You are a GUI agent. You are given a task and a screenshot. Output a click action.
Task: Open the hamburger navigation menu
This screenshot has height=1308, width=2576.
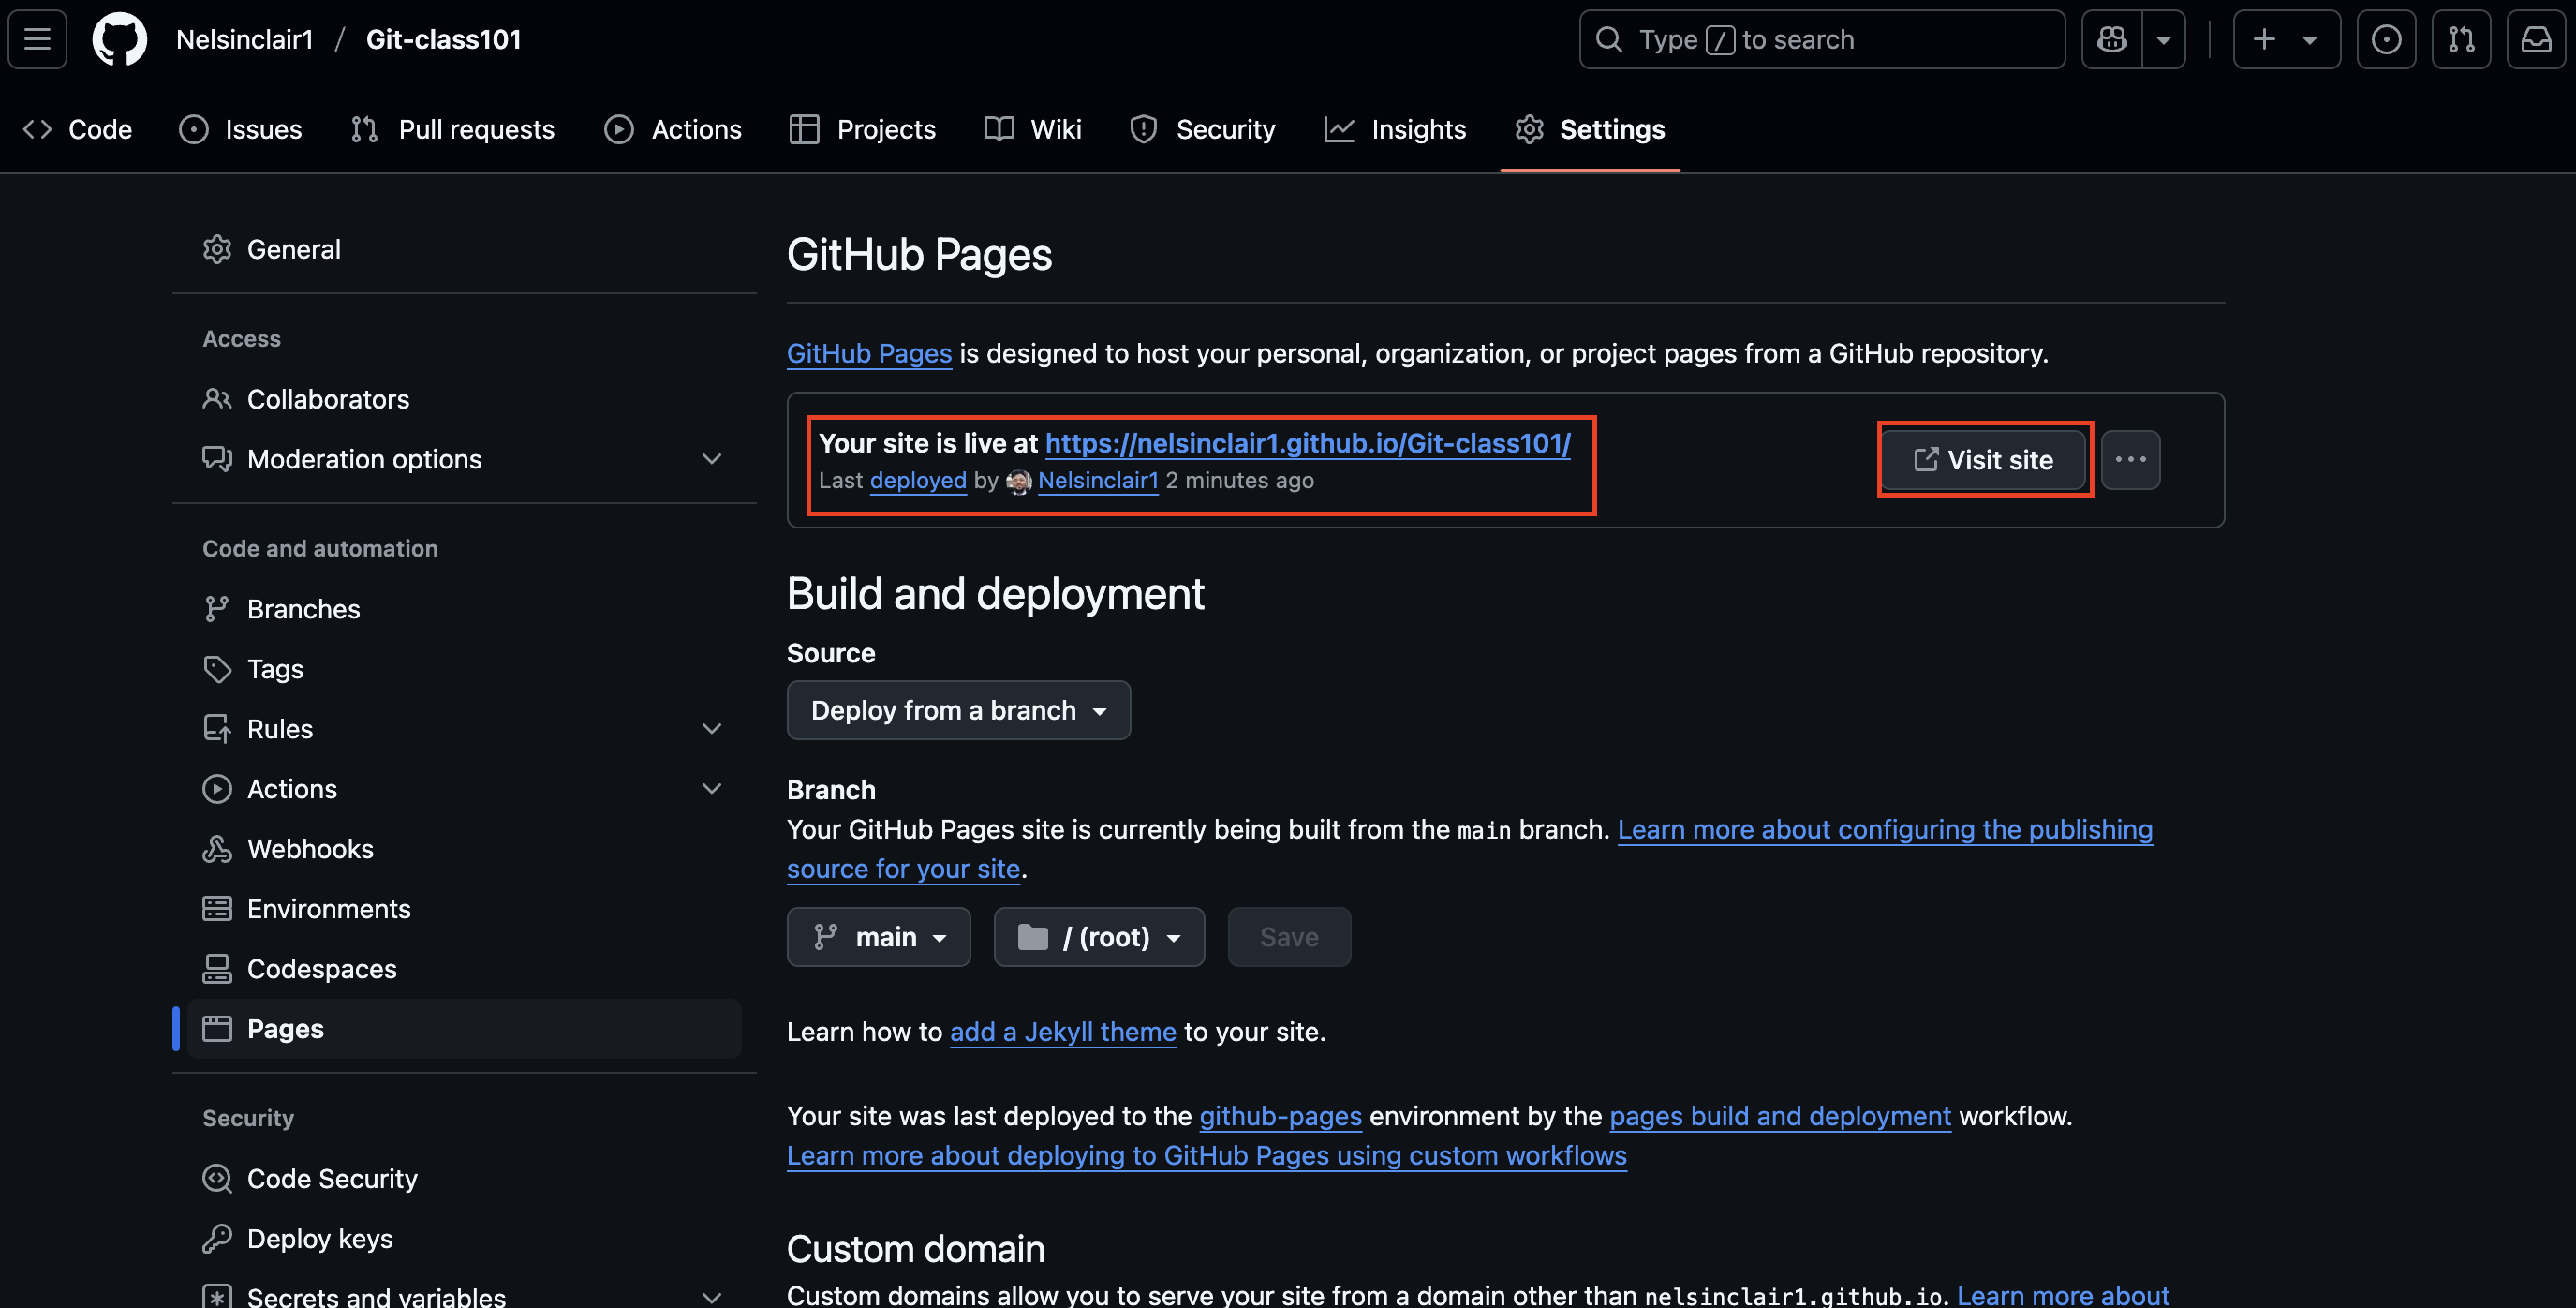point(37,39)
